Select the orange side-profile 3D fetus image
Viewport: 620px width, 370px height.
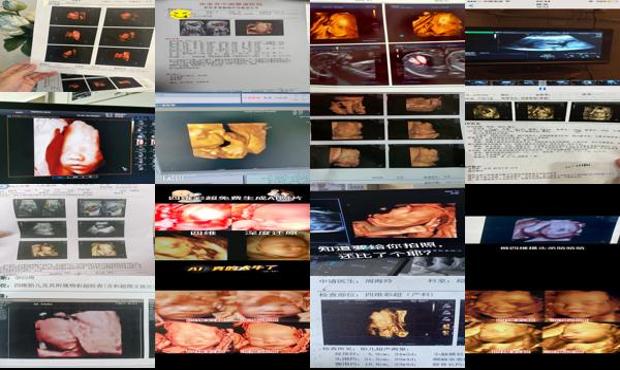(404, 221)
